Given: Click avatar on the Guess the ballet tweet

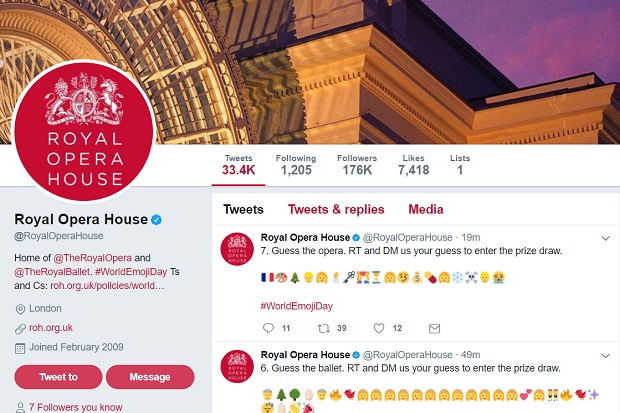Looking at the screenshot, I should (x=237, y=366).
